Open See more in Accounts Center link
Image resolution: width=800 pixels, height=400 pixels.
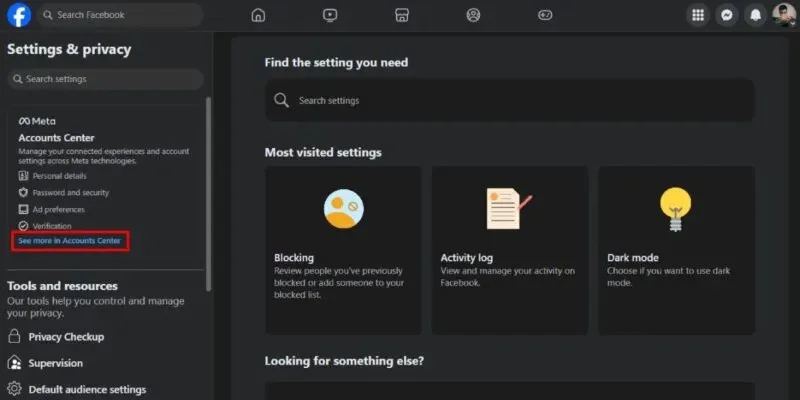click(70, 241)
